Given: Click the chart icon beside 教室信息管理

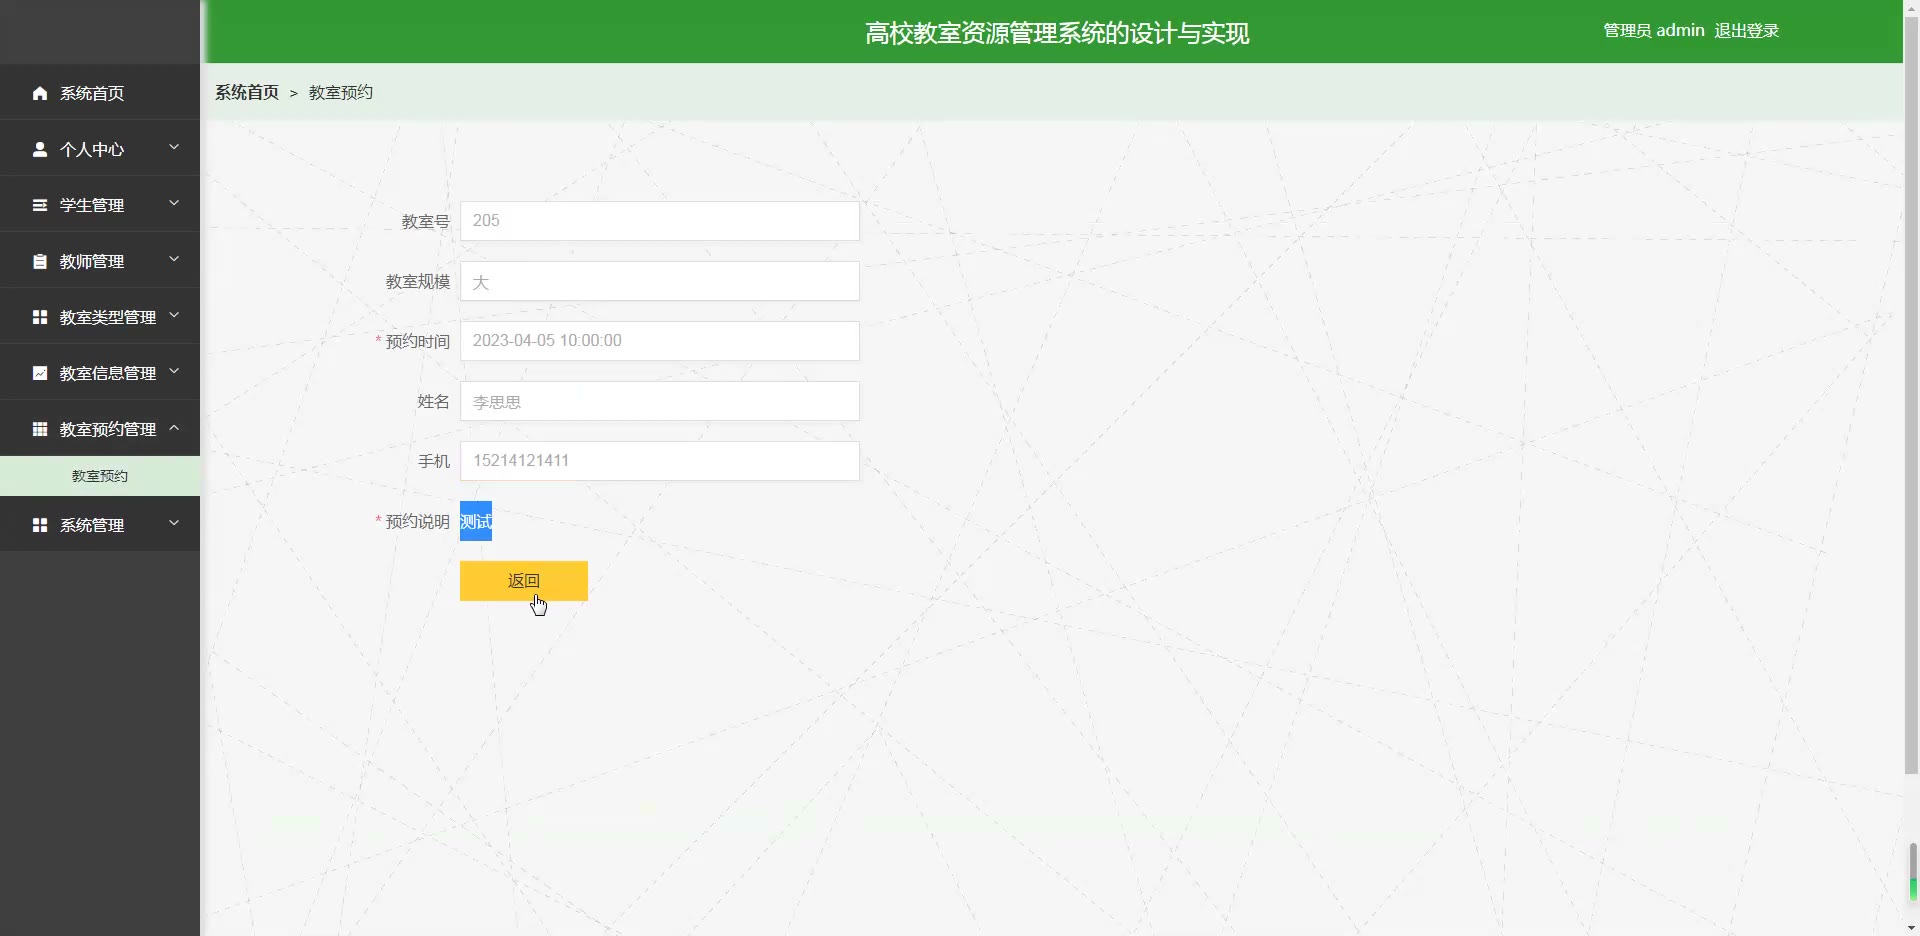Looking at the screenshot, I should pos(40,373).
